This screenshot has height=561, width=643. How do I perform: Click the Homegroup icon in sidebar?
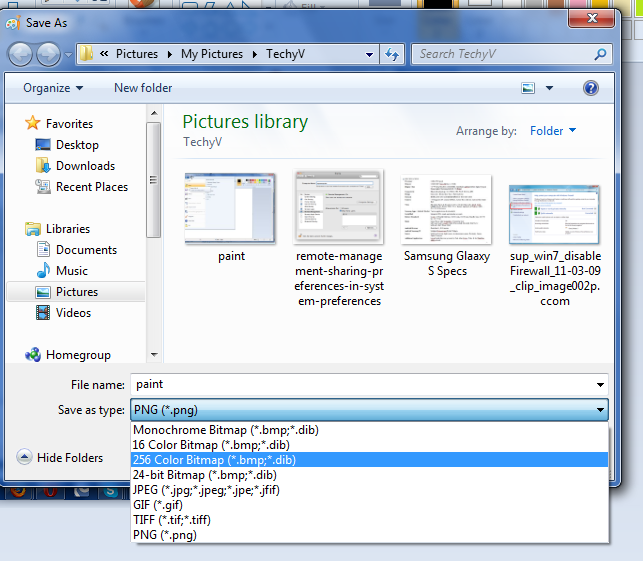[x=33, y=355]
